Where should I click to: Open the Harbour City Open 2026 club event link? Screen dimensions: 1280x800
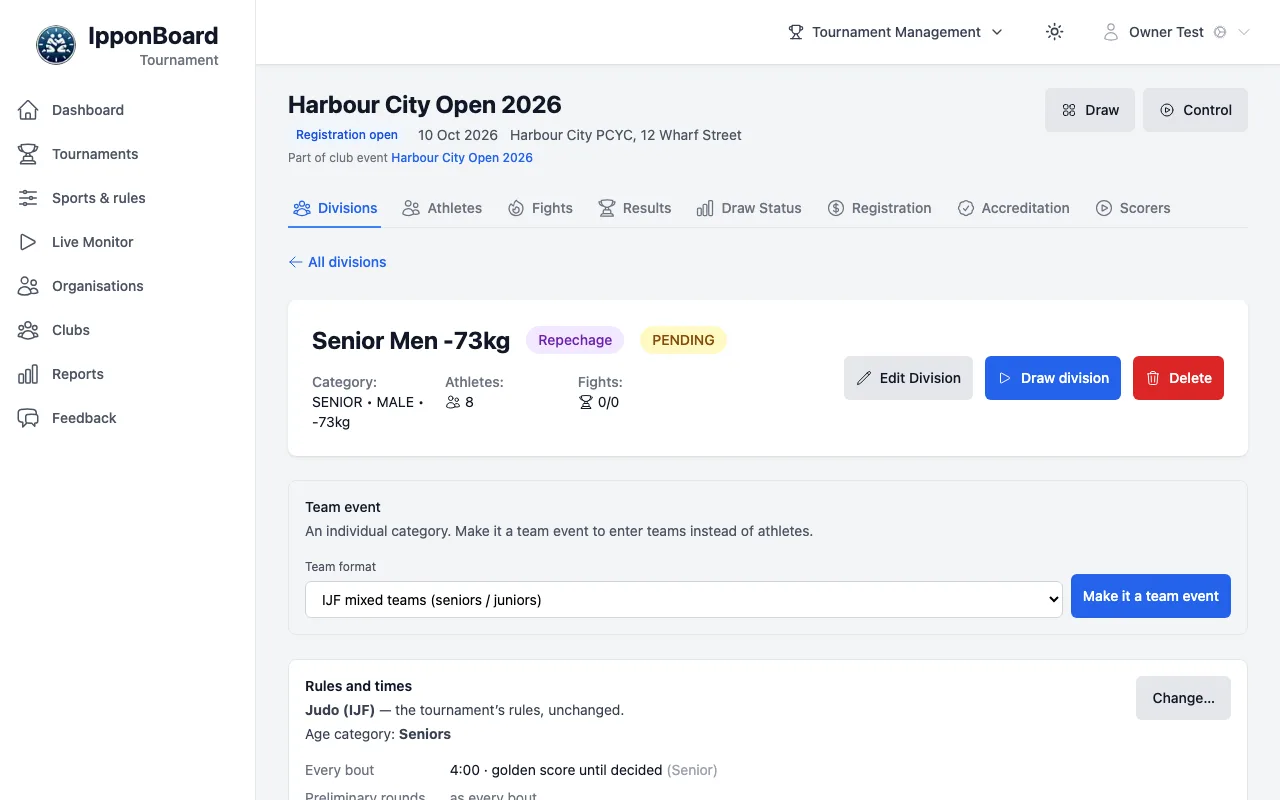[x=462, y=158]
